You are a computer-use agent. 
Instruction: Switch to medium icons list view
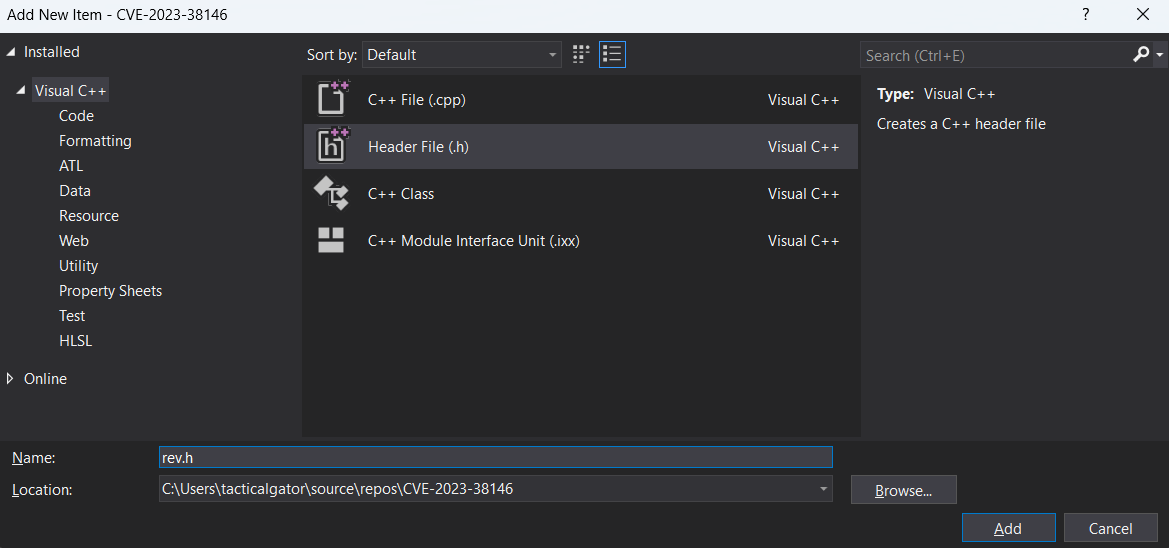pyautogui.click(x=612, y=54)
